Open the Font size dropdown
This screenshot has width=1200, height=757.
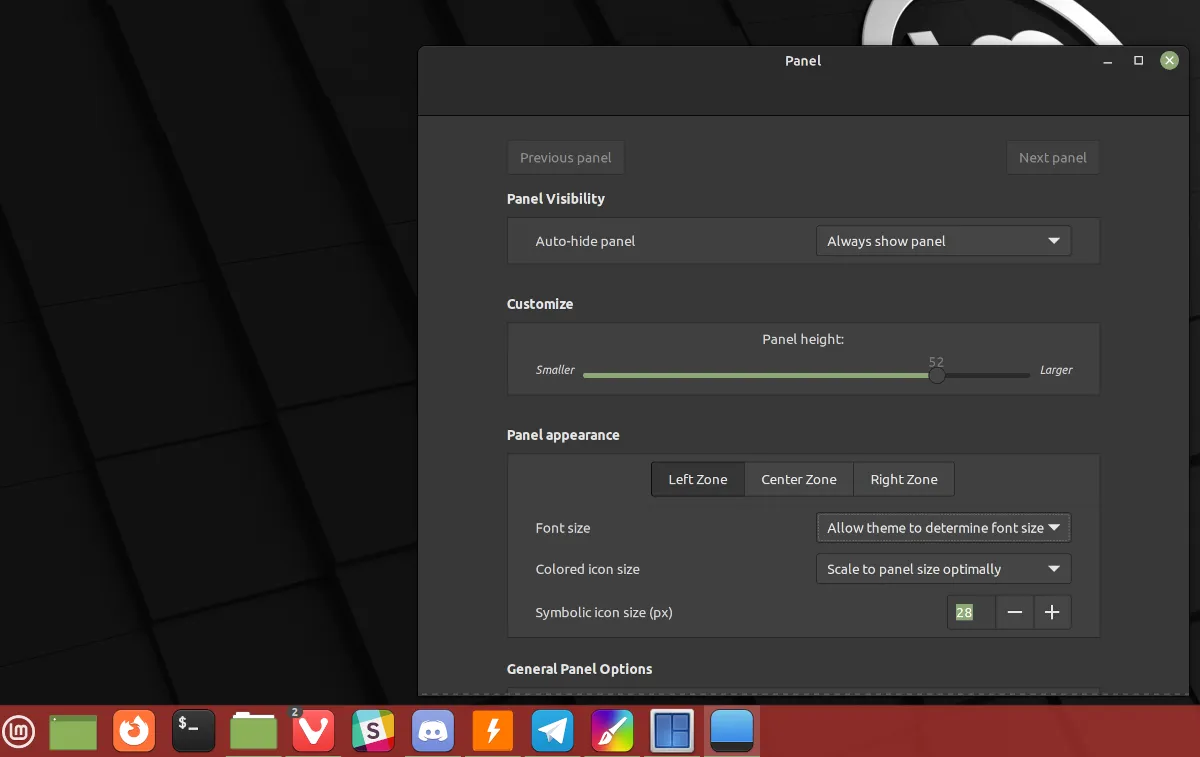point(943,527)
